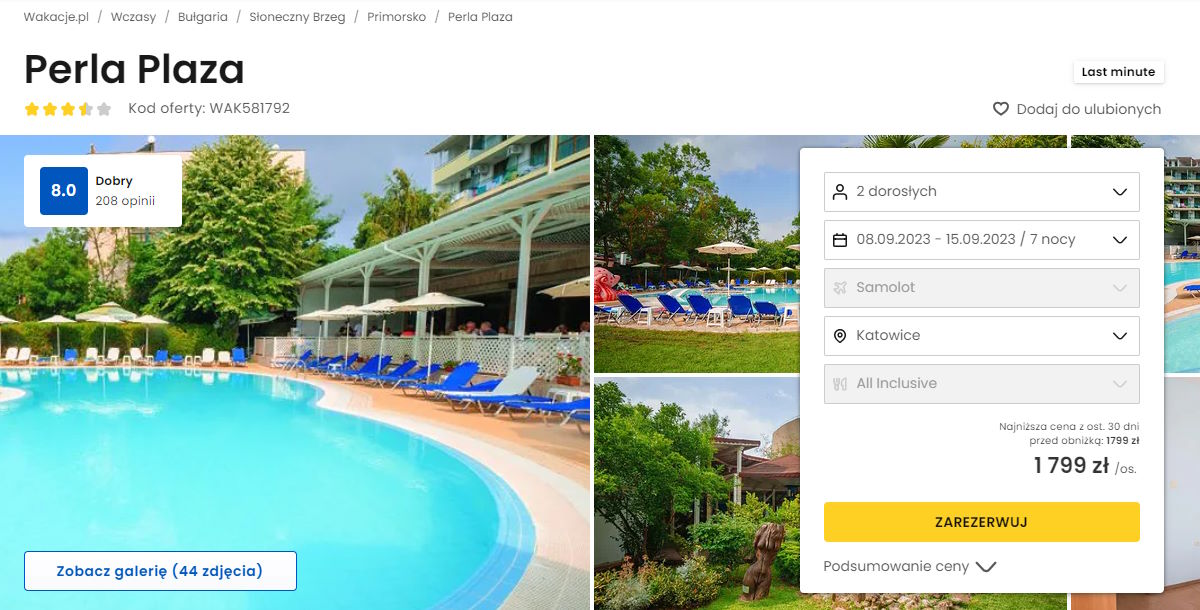Click the location pin icon by Katowice
The image size is (1200, 610).
[x=840, y=335]
